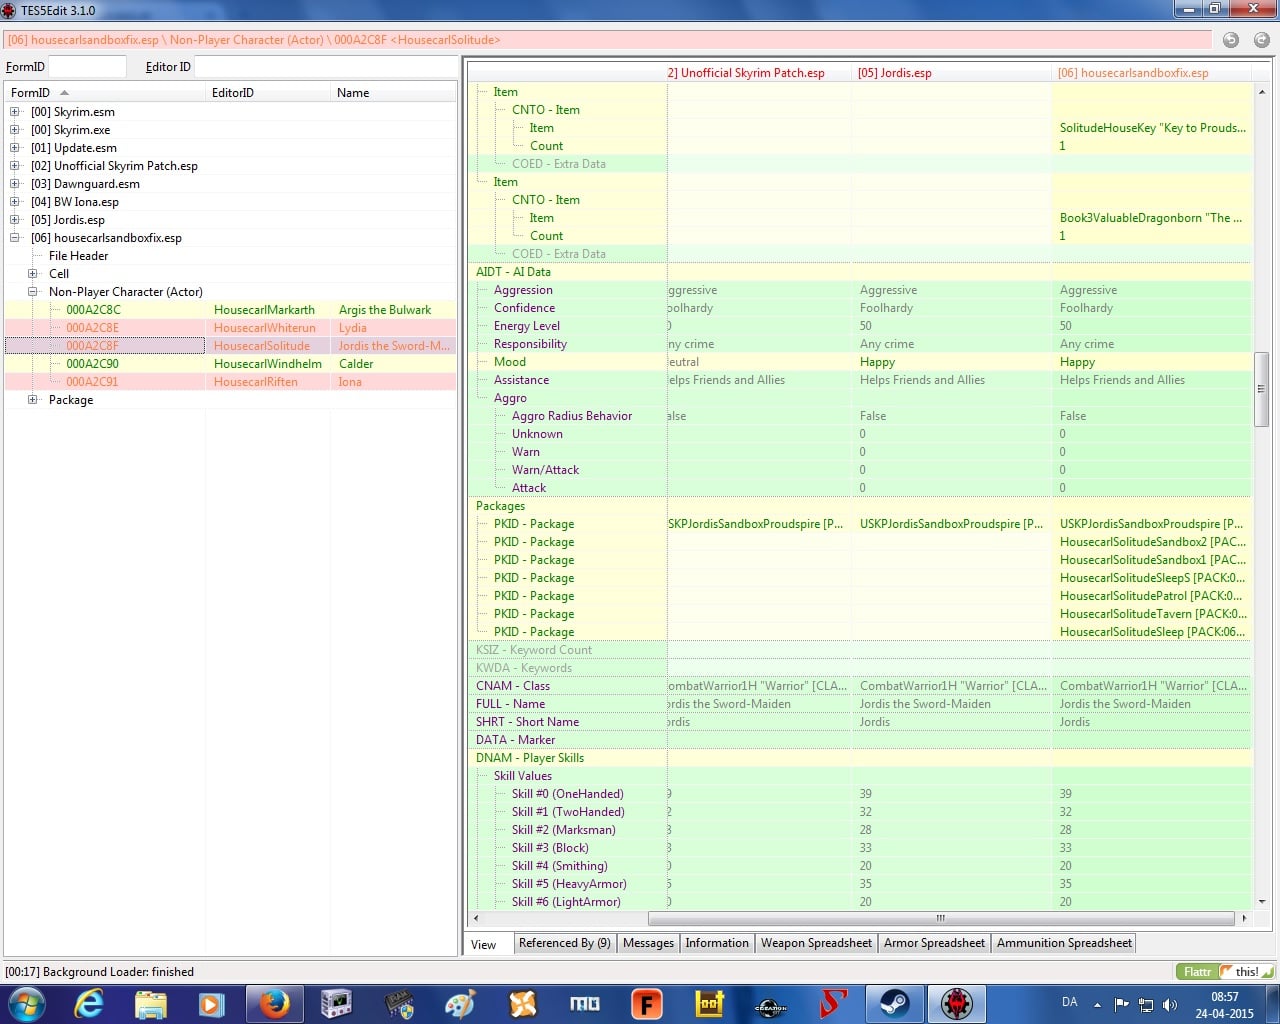The width and height of the screenshot is (1280, 1024).
Task: Open the clock showing 08:57
Action: click(x=1225, y=1004)
